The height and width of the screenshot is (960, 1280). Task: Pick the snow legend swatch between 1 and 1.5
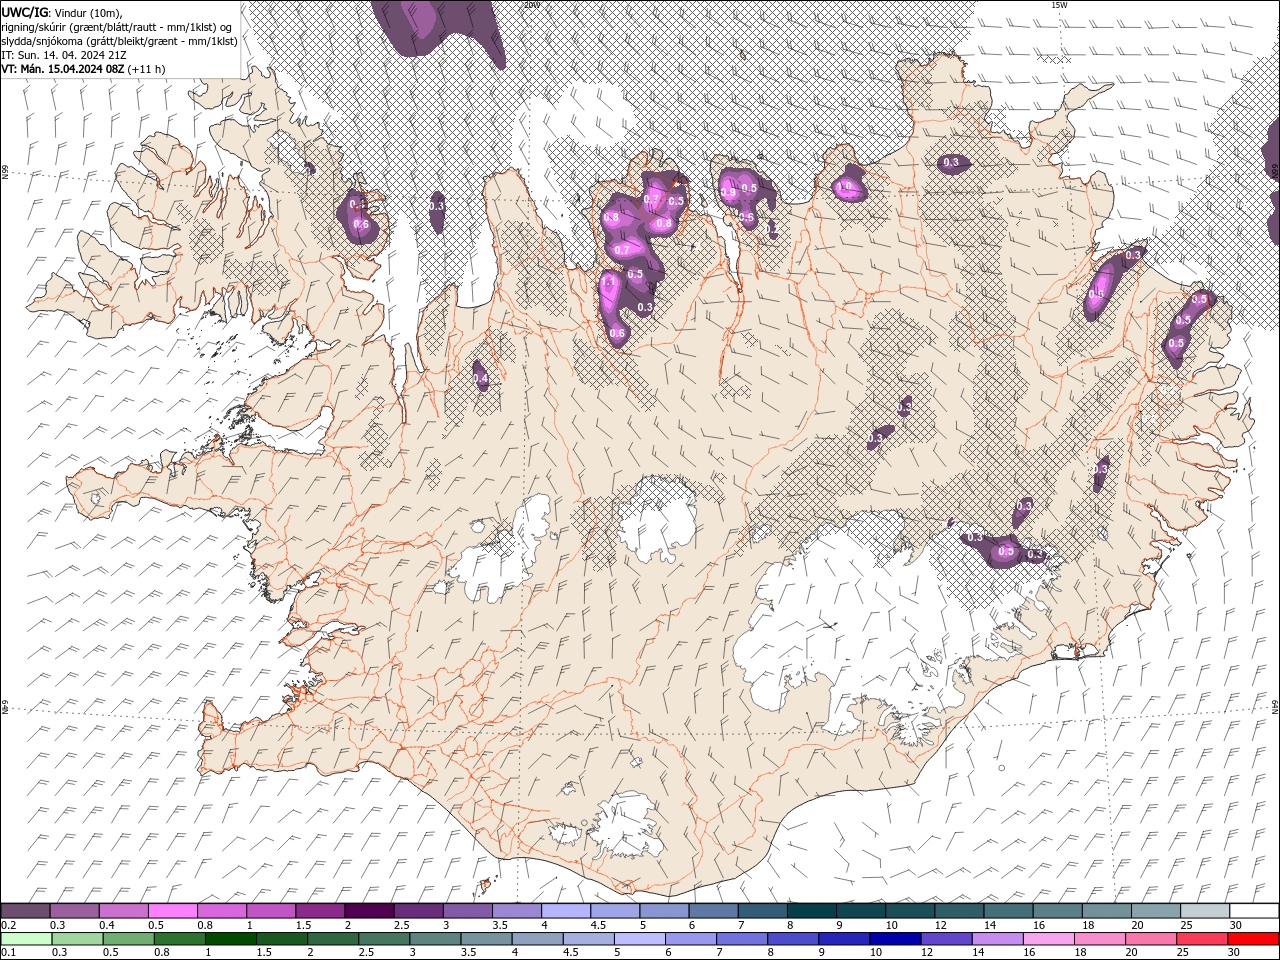coord(271,911)
